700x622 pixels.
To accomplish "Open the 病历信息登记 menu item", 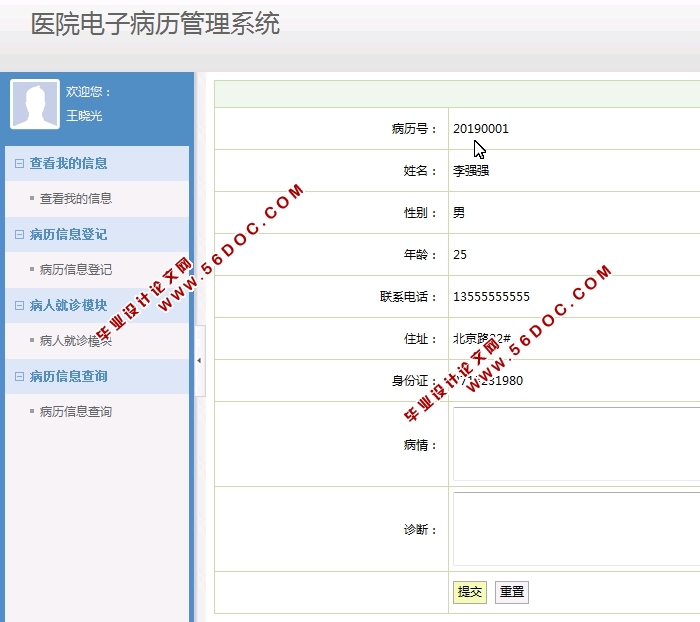I will point(75,269).
